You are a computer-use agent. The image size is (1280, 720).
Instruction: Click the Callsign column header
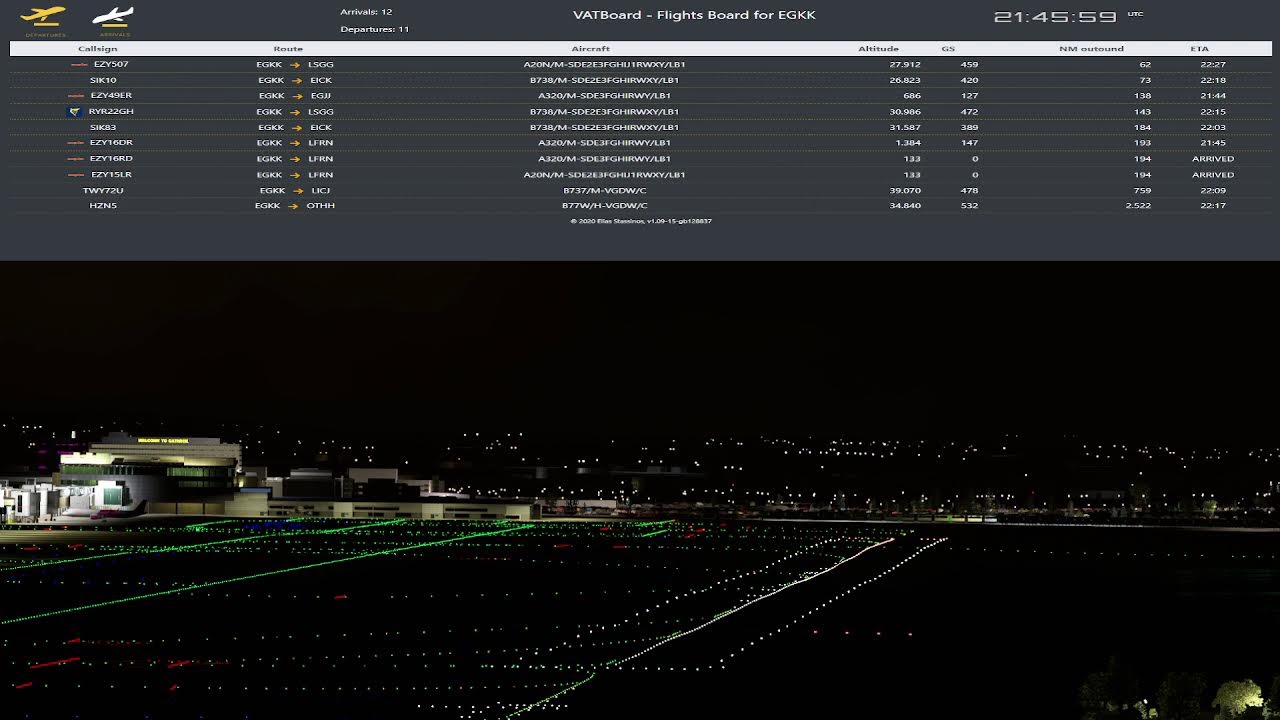[98, 48]
